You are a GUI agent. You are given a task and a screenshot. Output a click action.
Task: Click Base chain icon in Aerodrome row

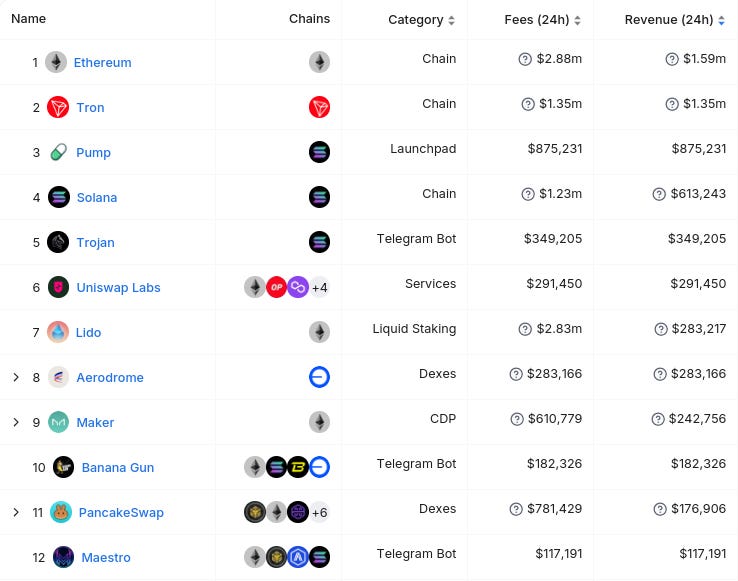(319, 377)
